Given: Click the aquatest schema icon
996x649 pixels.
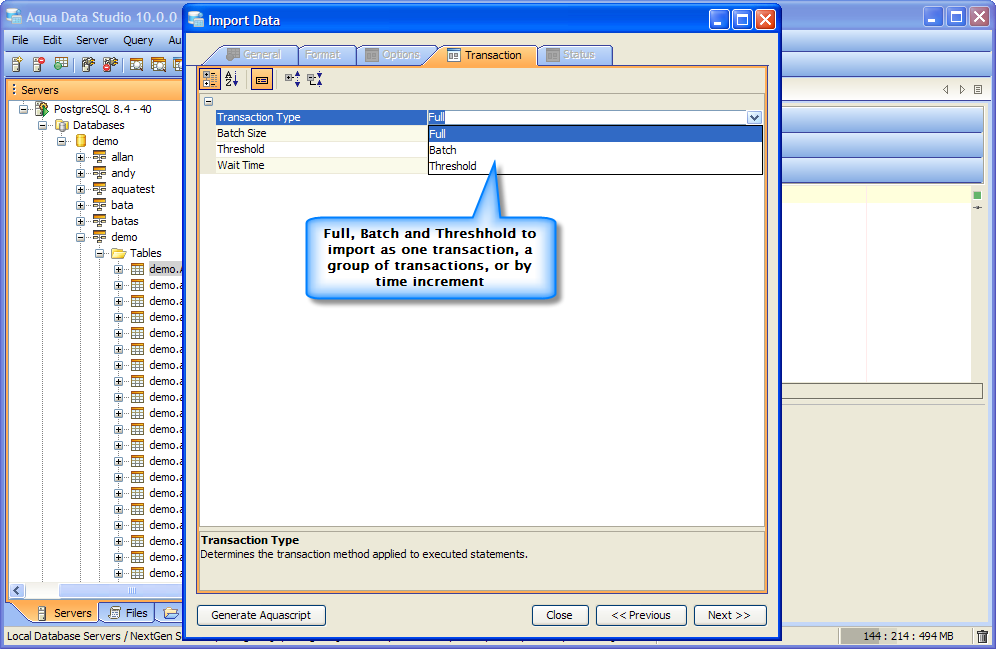Looking at the screenshot, I should (x=99, y=189).
